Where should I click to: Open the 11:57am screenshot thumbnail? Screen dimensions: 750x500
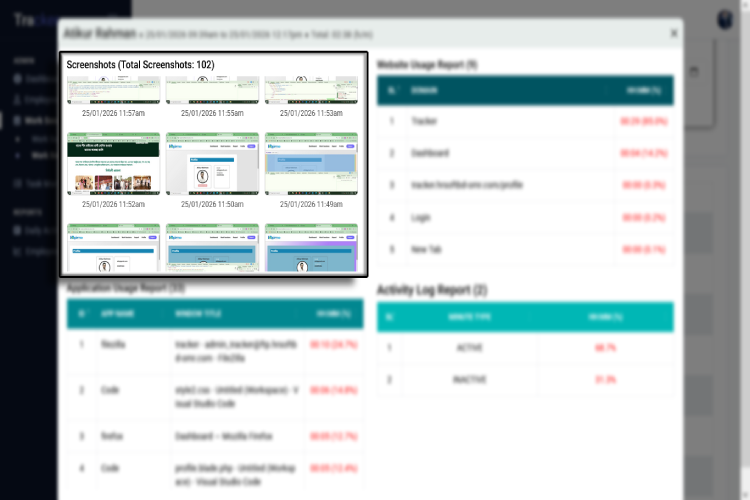tap(113, 90)
